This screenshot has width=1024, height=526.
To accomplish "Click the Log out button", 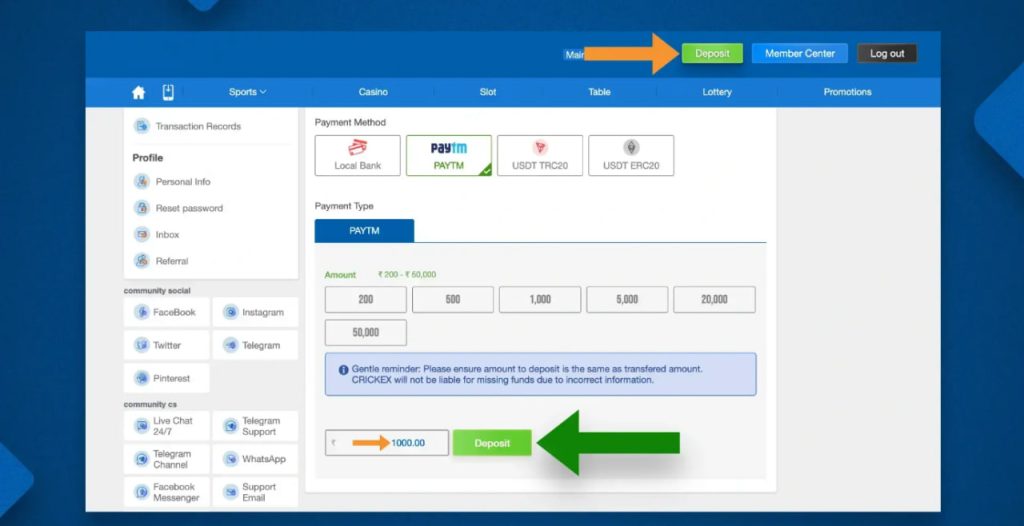I will (x=887, y=54).
